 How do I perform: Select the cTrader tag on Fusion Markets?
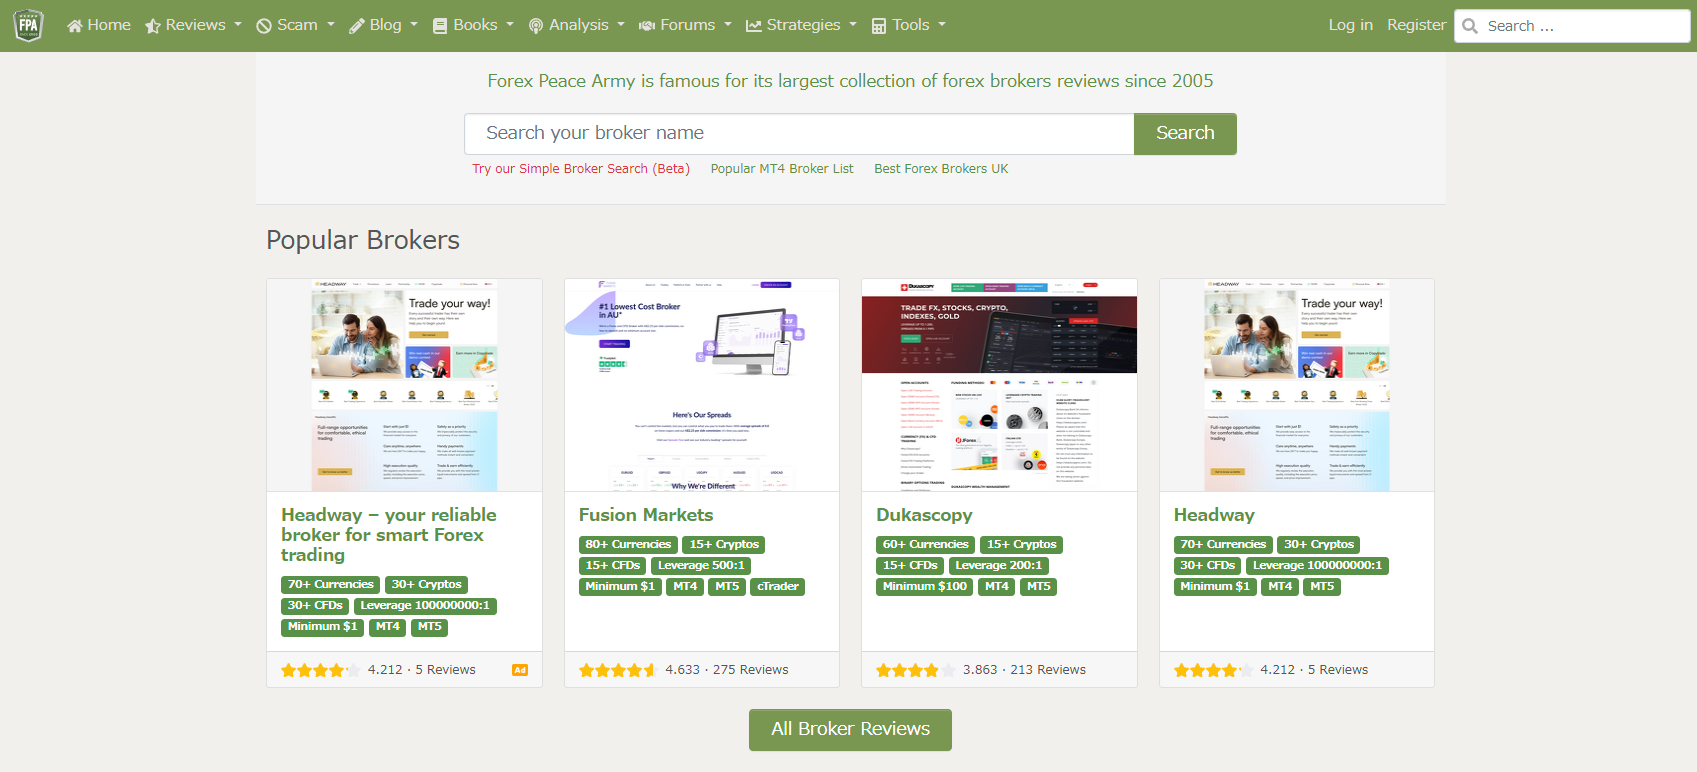[x=777, y=587]
